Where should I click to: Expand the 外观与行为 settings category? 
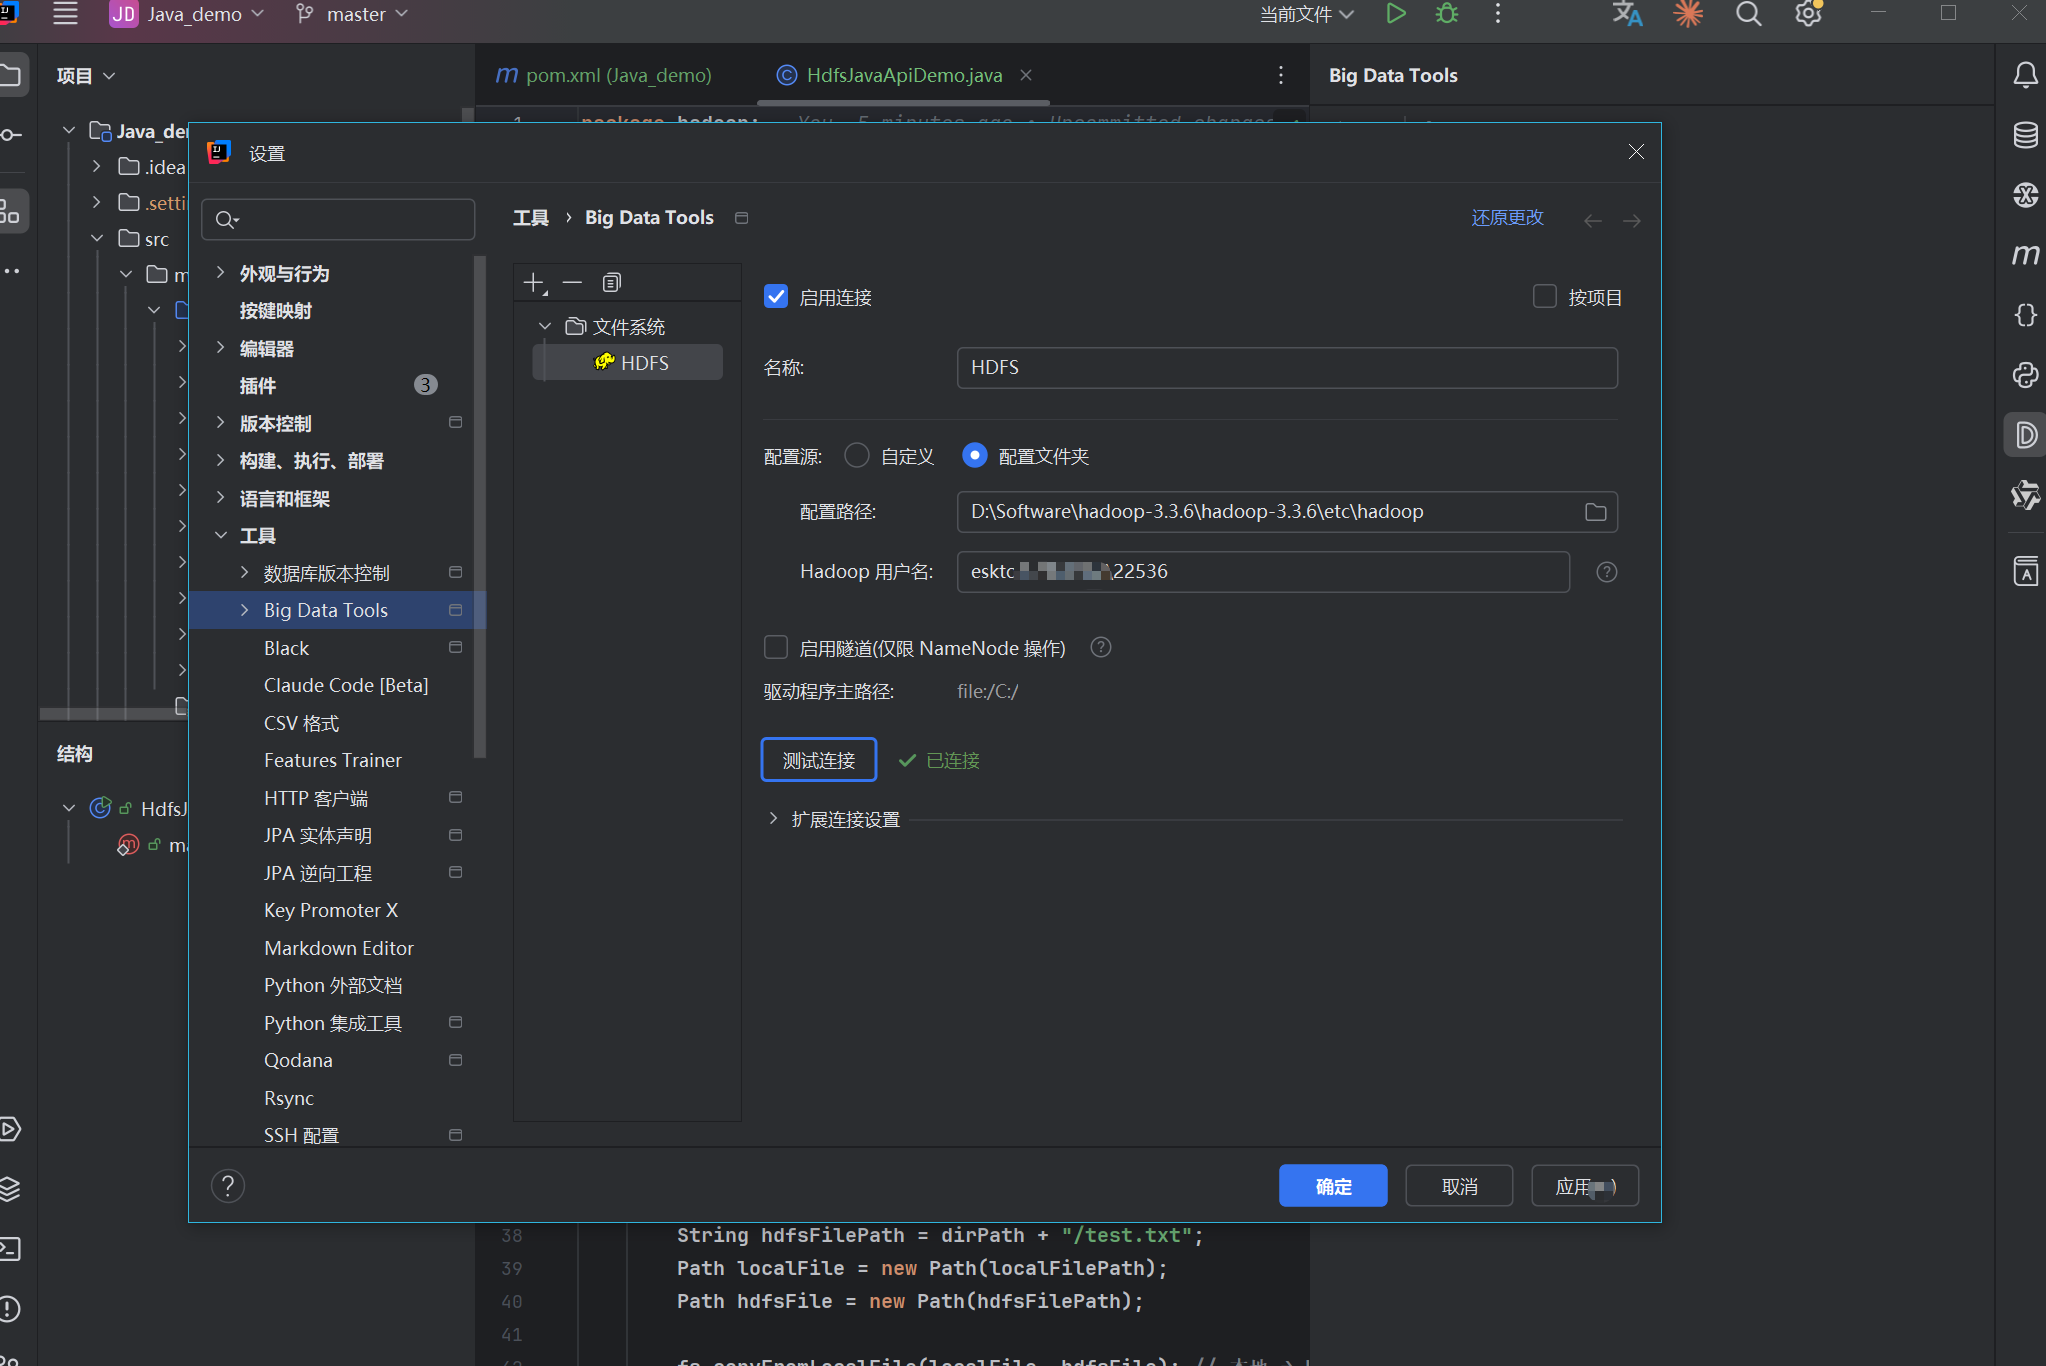(x=221, y=273)
